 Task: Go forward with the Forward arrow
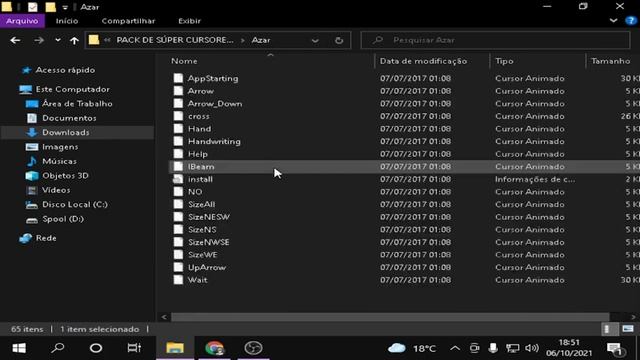pos(39,40)
